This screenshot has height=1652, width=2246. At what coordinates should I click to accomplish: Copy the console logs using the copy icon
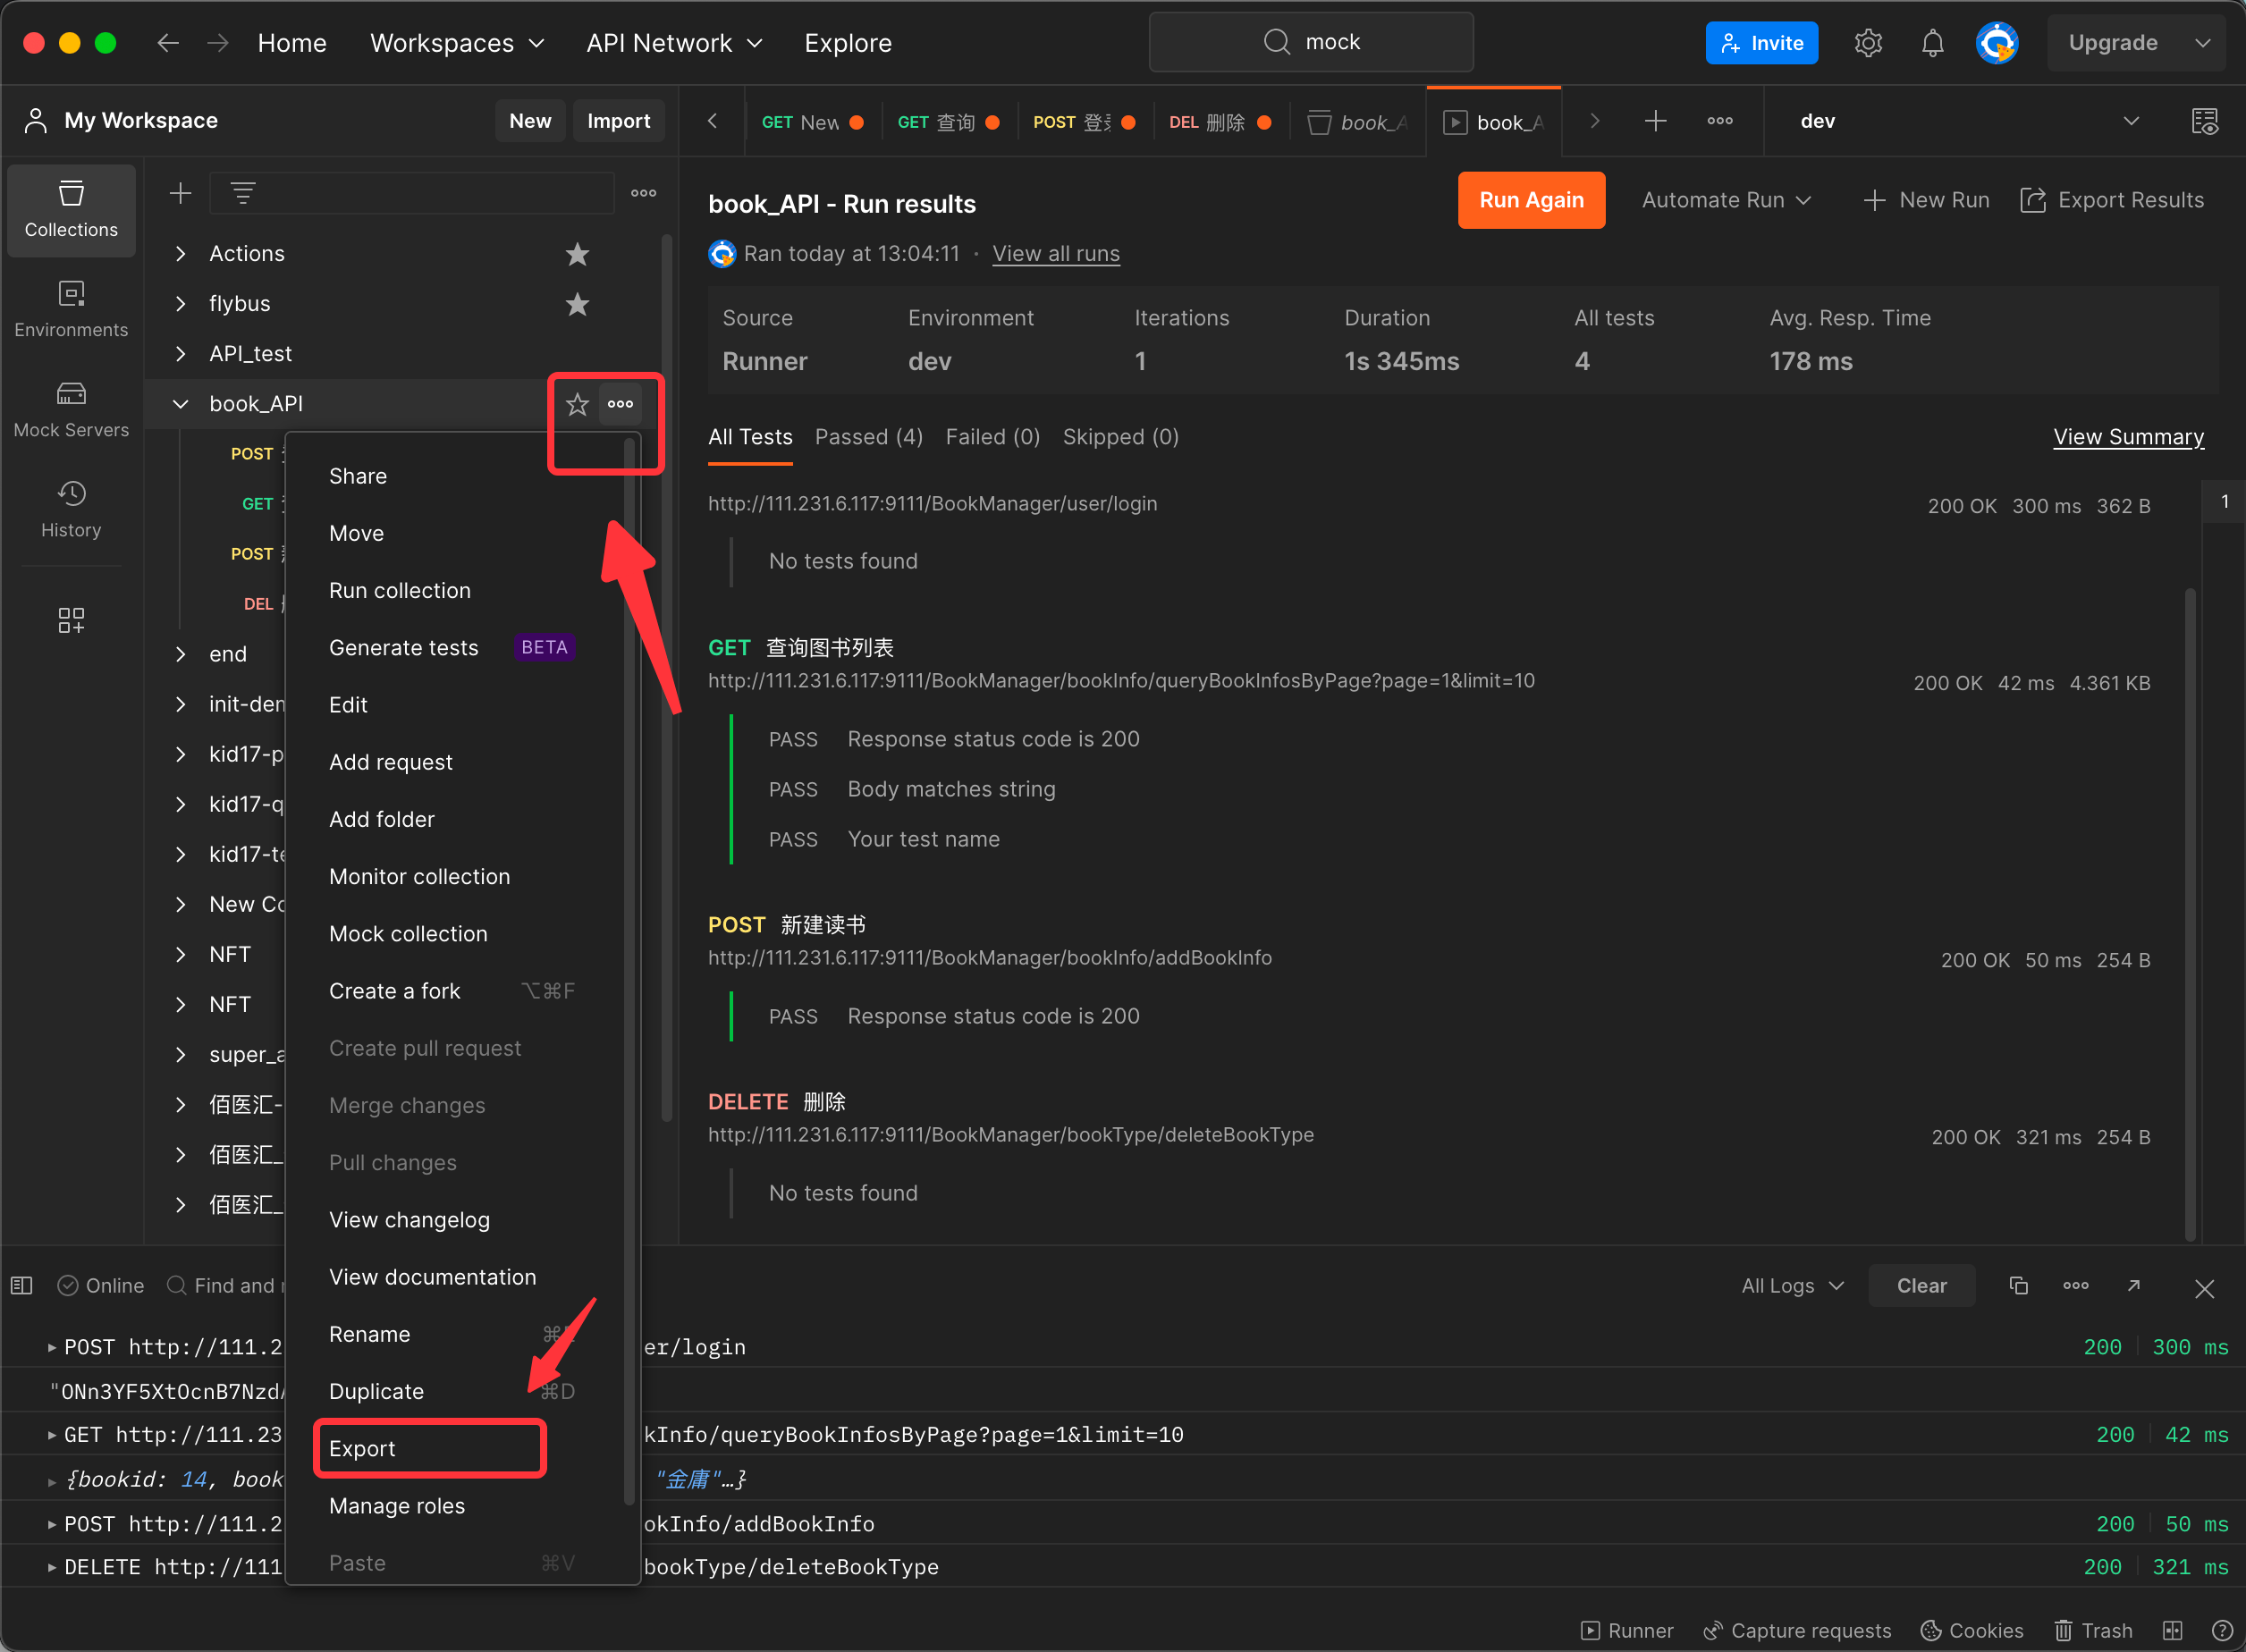tap(2018, 1286)
